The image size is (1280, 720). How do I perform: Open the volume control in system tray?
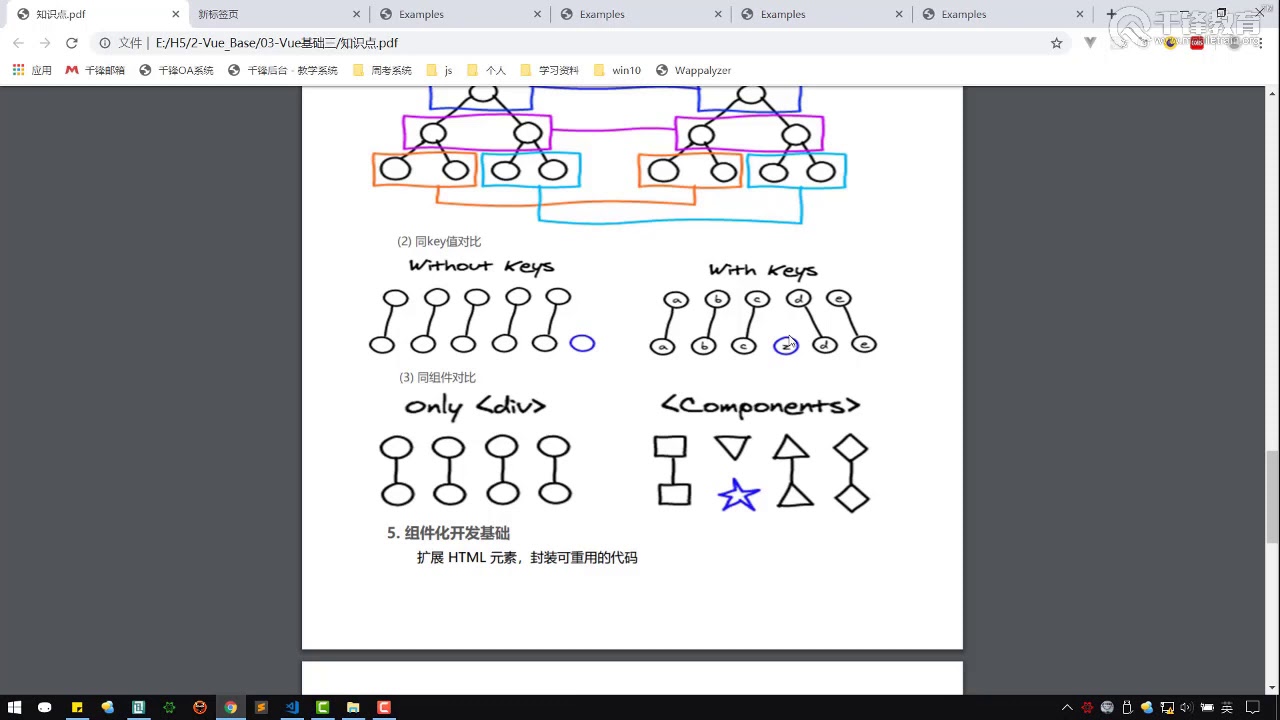(1186, 707)
